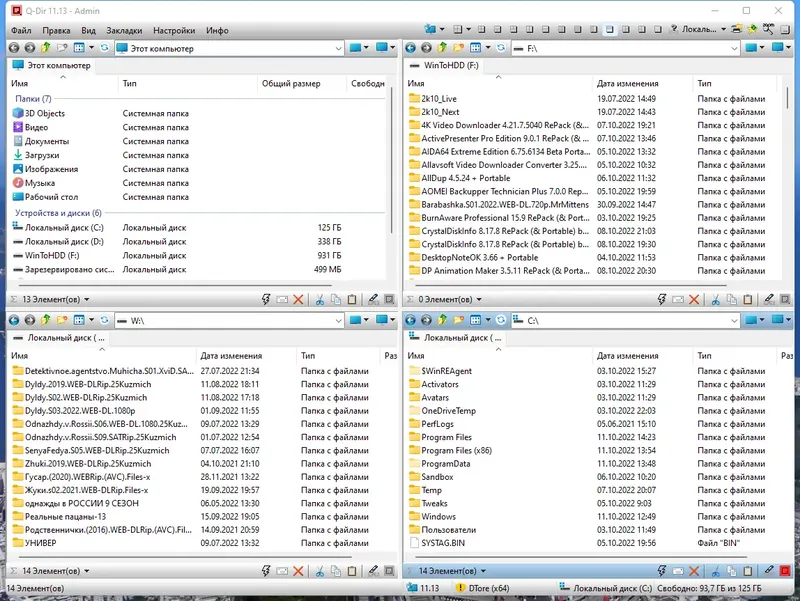This screenshot has height=601, width=800.
Task: Select the SYSTAG.BIN file
Action: pyautogui.click(x=442, y=543)
